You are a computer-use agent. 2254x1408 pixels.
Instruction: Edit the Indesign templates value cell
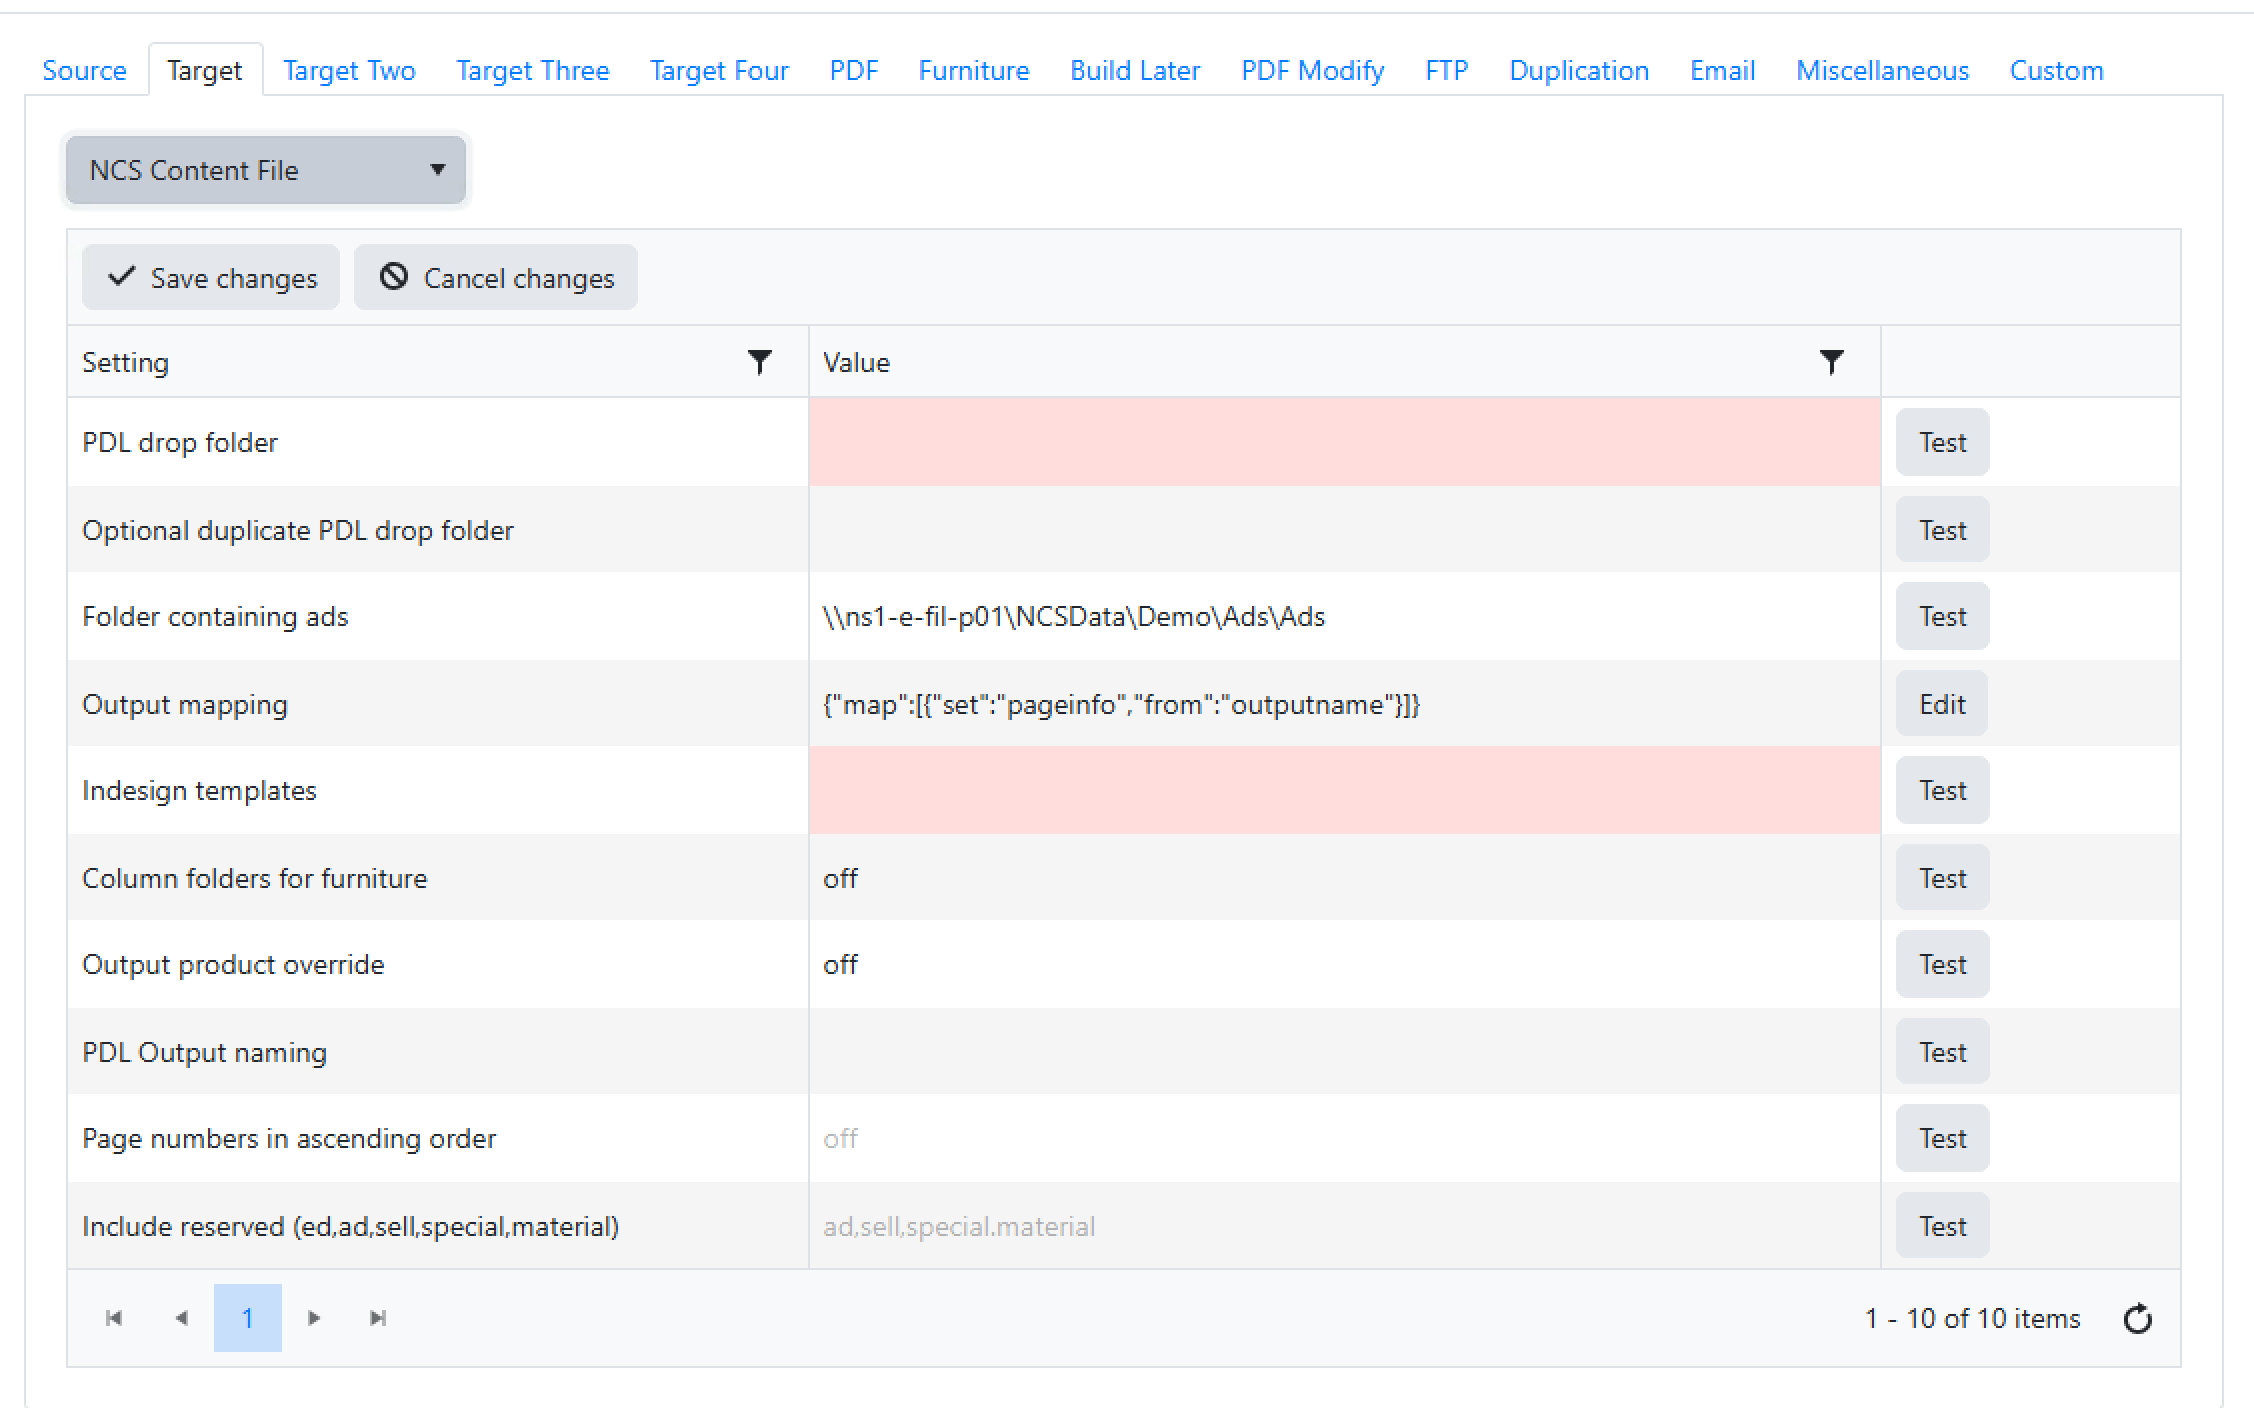pos(1343,790)
